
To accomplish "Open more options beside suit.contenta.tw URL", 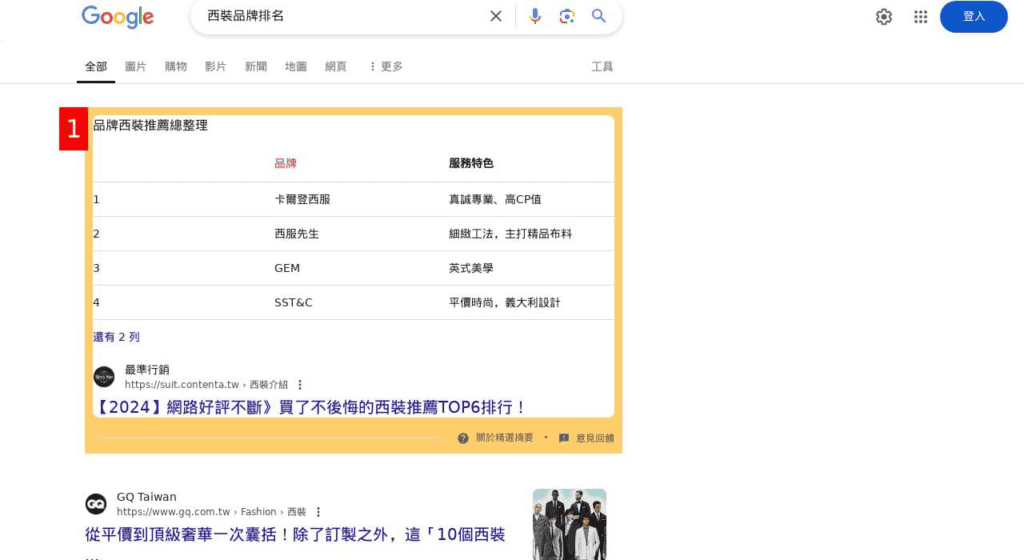I will point(300,384).
